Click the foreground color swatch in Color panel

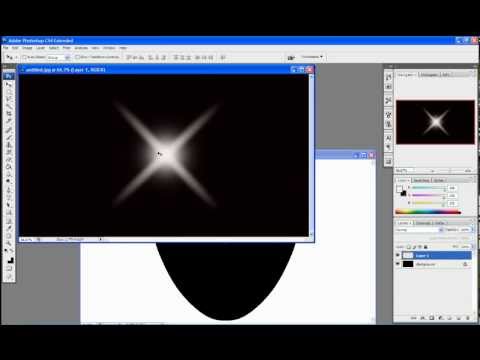[399, 189]
